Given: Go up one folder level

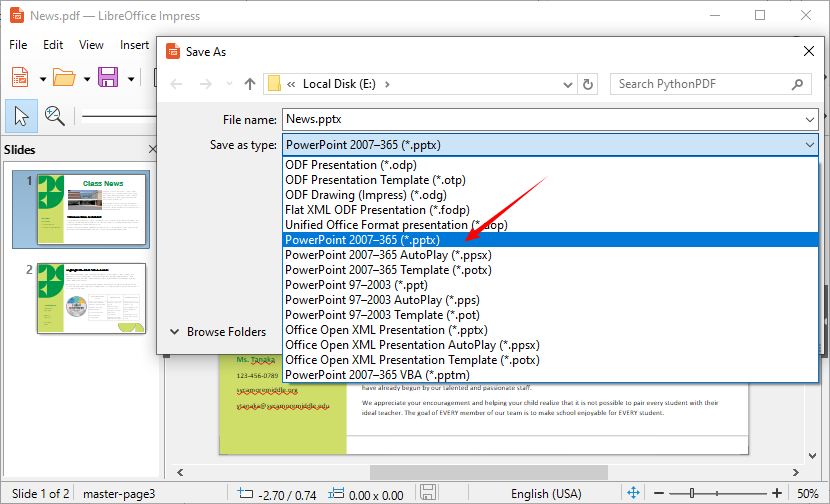Looking at the screenshot, I should click(x=250, y=84).
